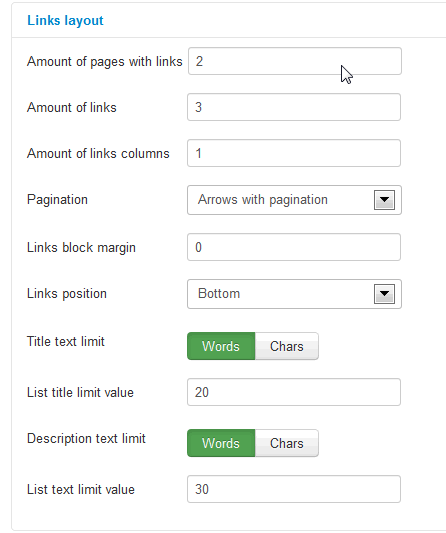The image size is (446, 533).
Task: Select Words for Title text limit
Action: coord(221,346)
